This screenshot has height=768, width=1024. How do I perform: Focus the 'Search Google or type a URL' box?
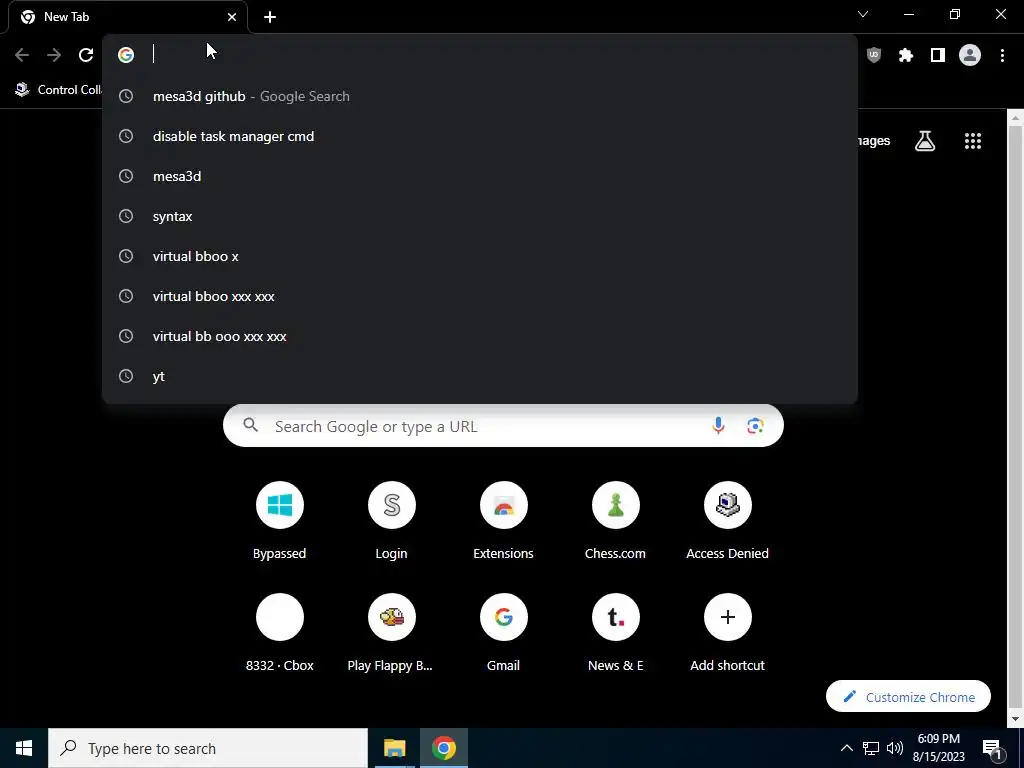click(503, 426)
